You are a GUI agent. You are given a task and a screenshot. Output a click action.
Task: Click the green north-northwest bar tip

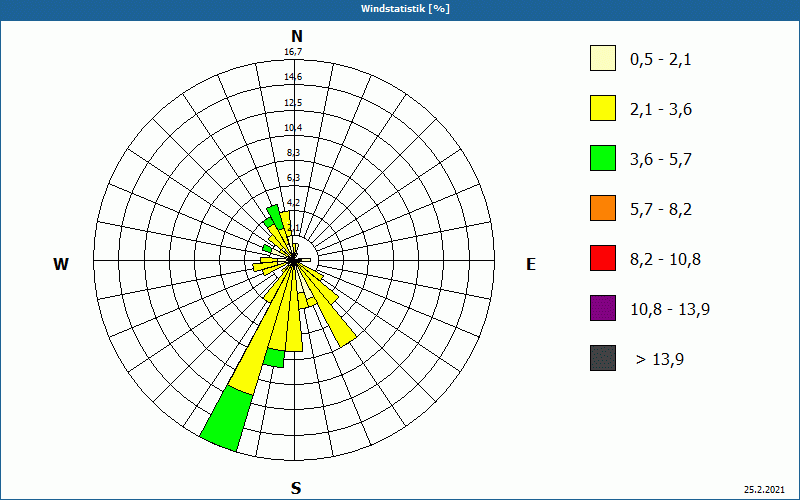pyautogui.click(x=275, y=216)
